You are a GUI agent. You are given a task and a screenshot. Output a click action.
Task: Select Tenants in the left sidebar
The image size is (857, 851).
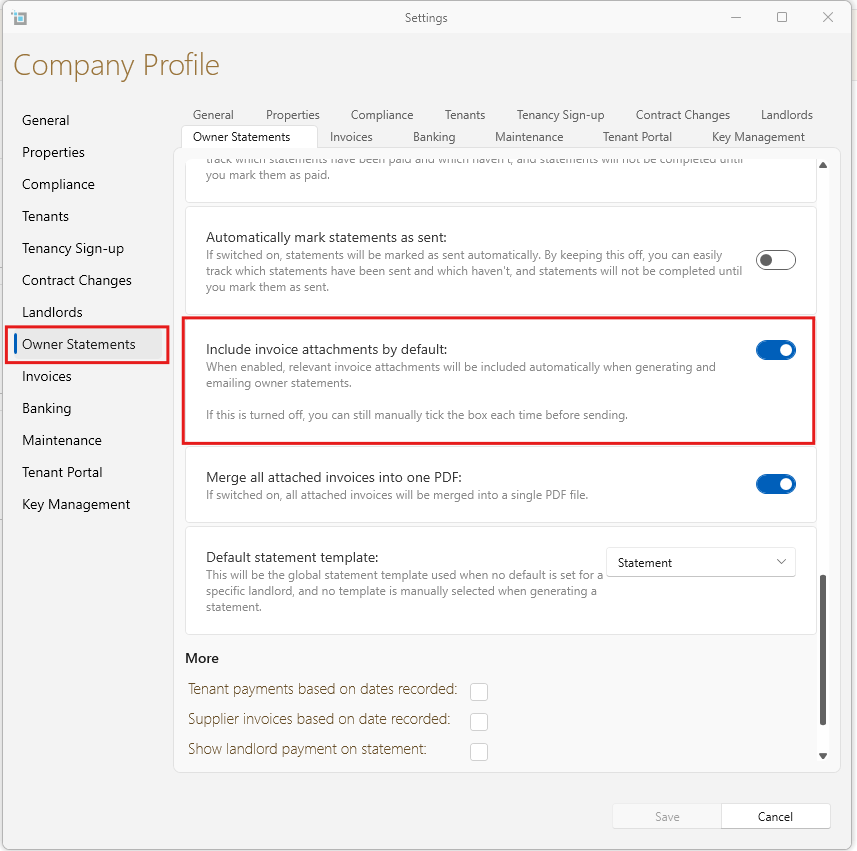[45, 216]
